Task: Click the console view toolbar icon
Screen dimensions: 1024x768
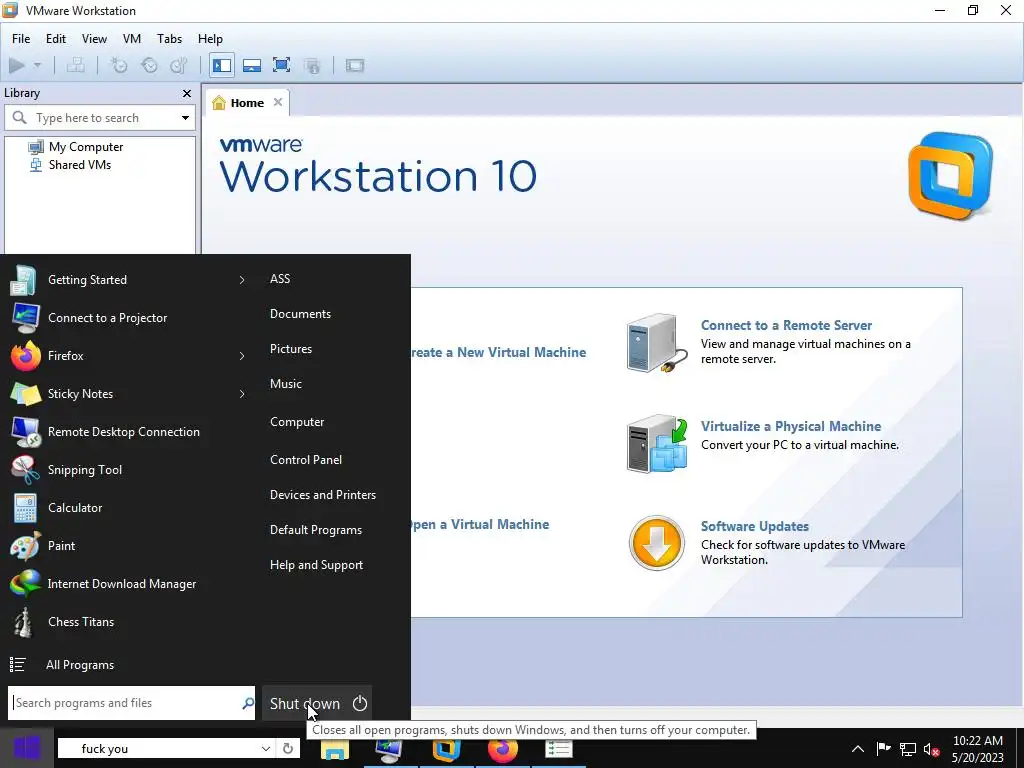Action: [355, 65]
